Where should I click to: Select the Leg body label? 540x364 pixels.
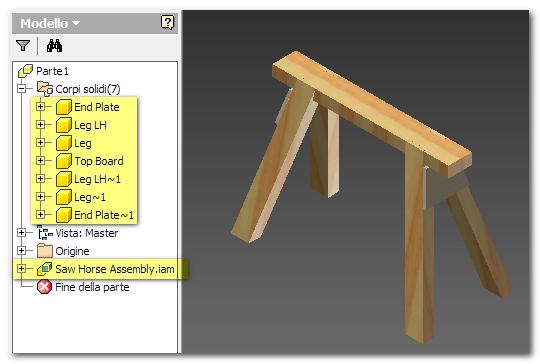(x=83, y=143)
